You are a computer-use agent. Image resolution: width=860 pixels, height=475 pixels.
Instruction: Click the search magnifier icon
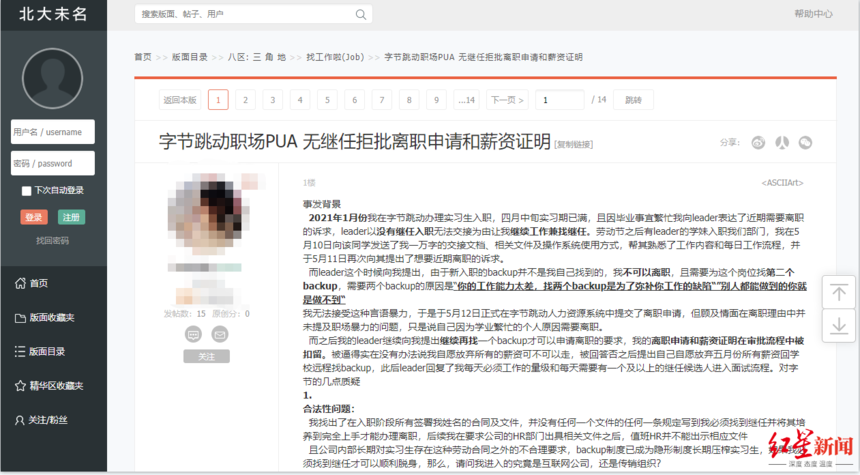(x=360, y=14)
